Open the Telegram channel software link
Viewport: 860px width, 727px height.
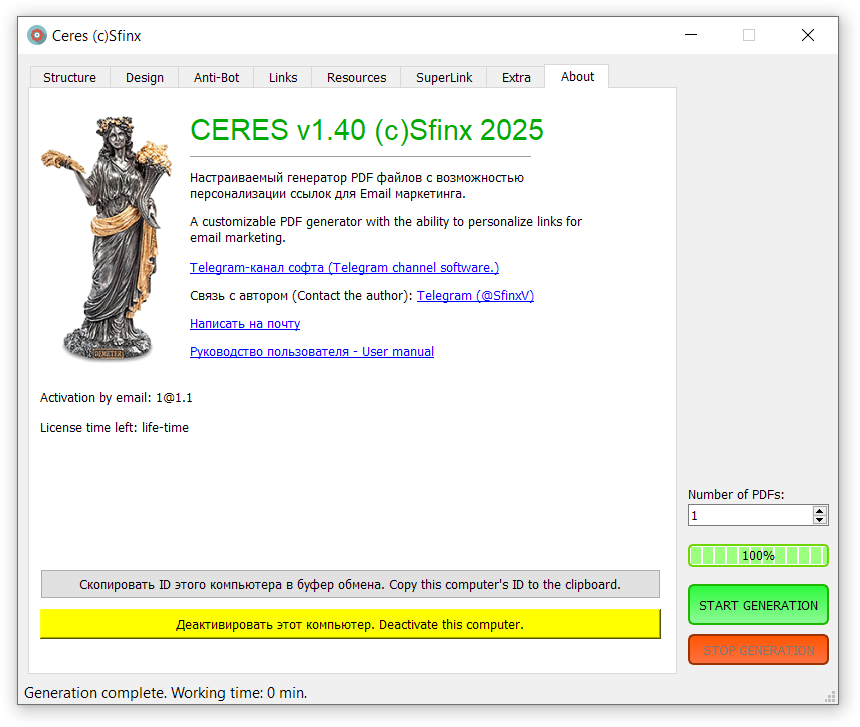[x=344, y=267]
